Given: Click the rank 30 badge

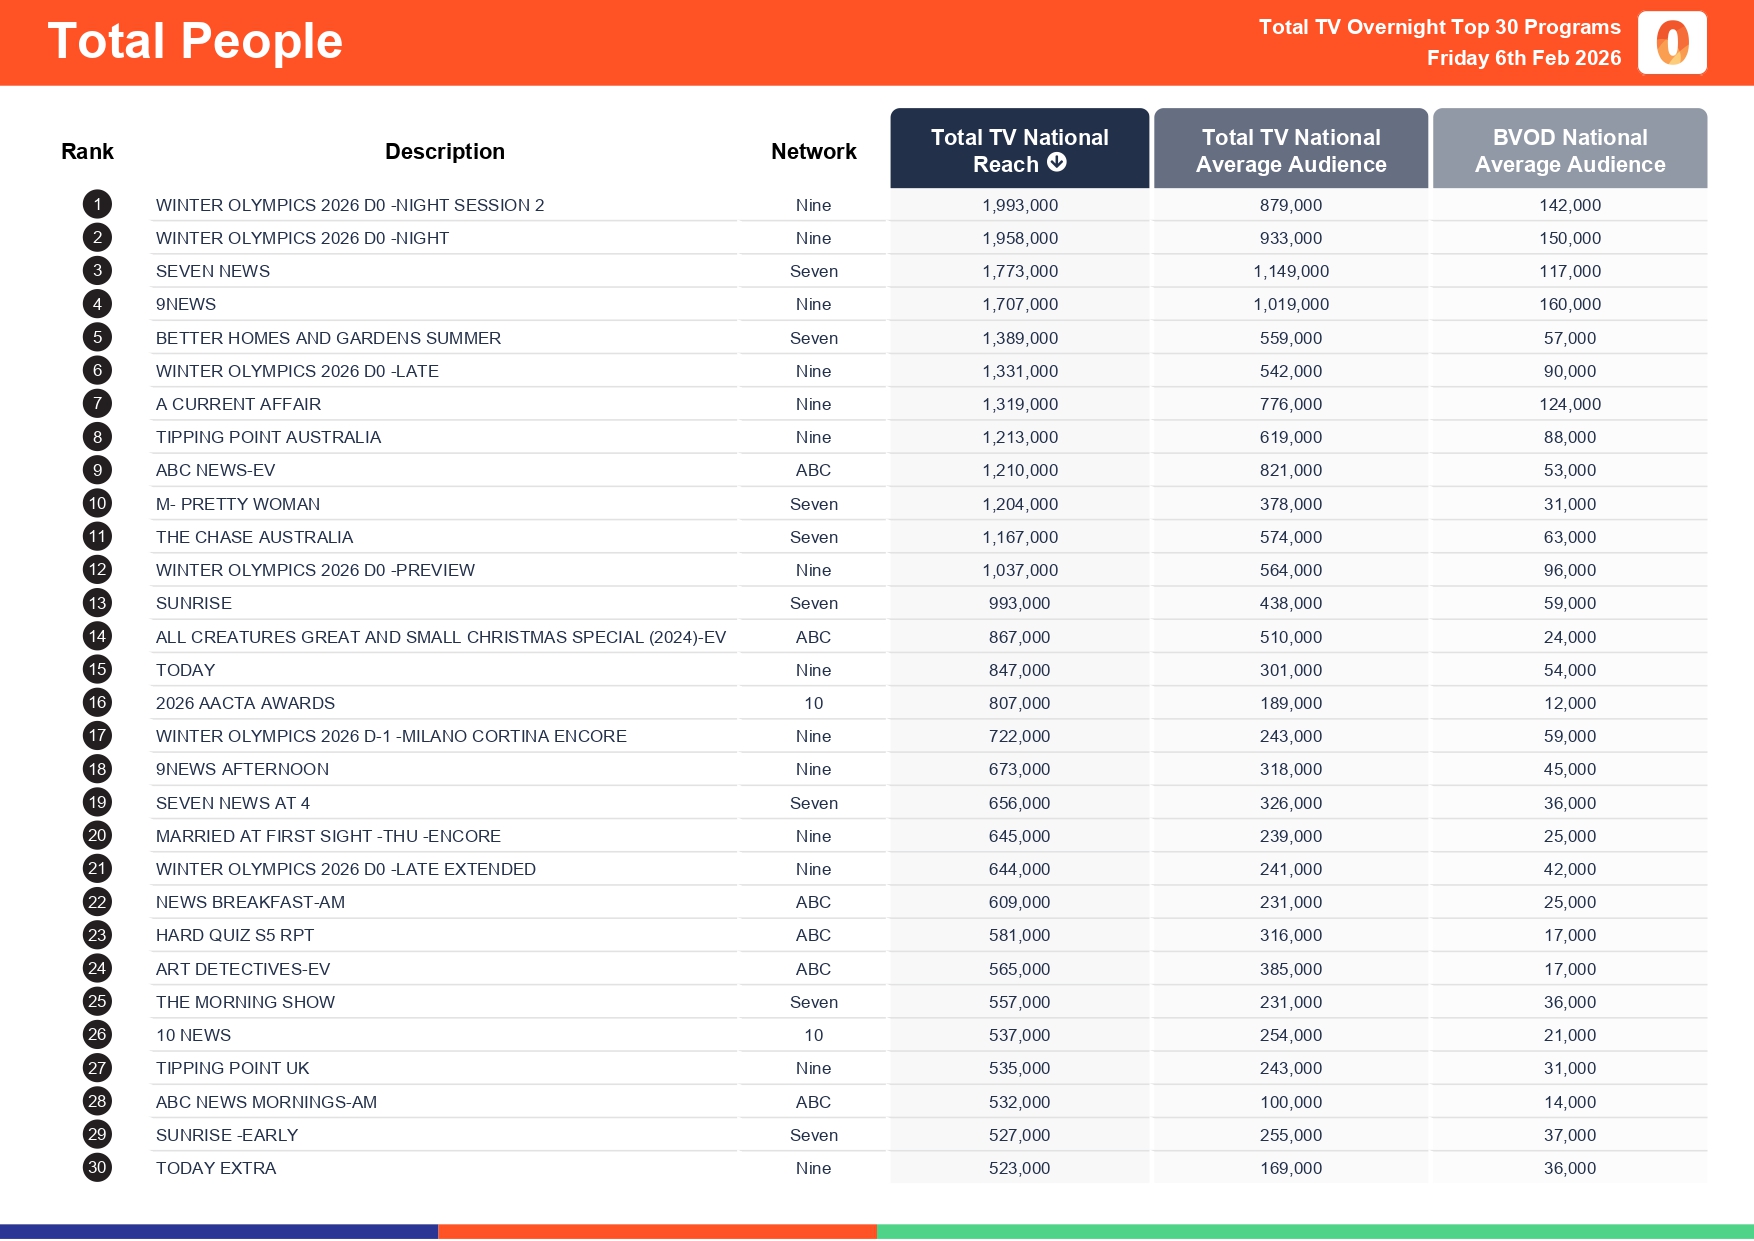Looking at the screenshot, I should pos(97,1168).
